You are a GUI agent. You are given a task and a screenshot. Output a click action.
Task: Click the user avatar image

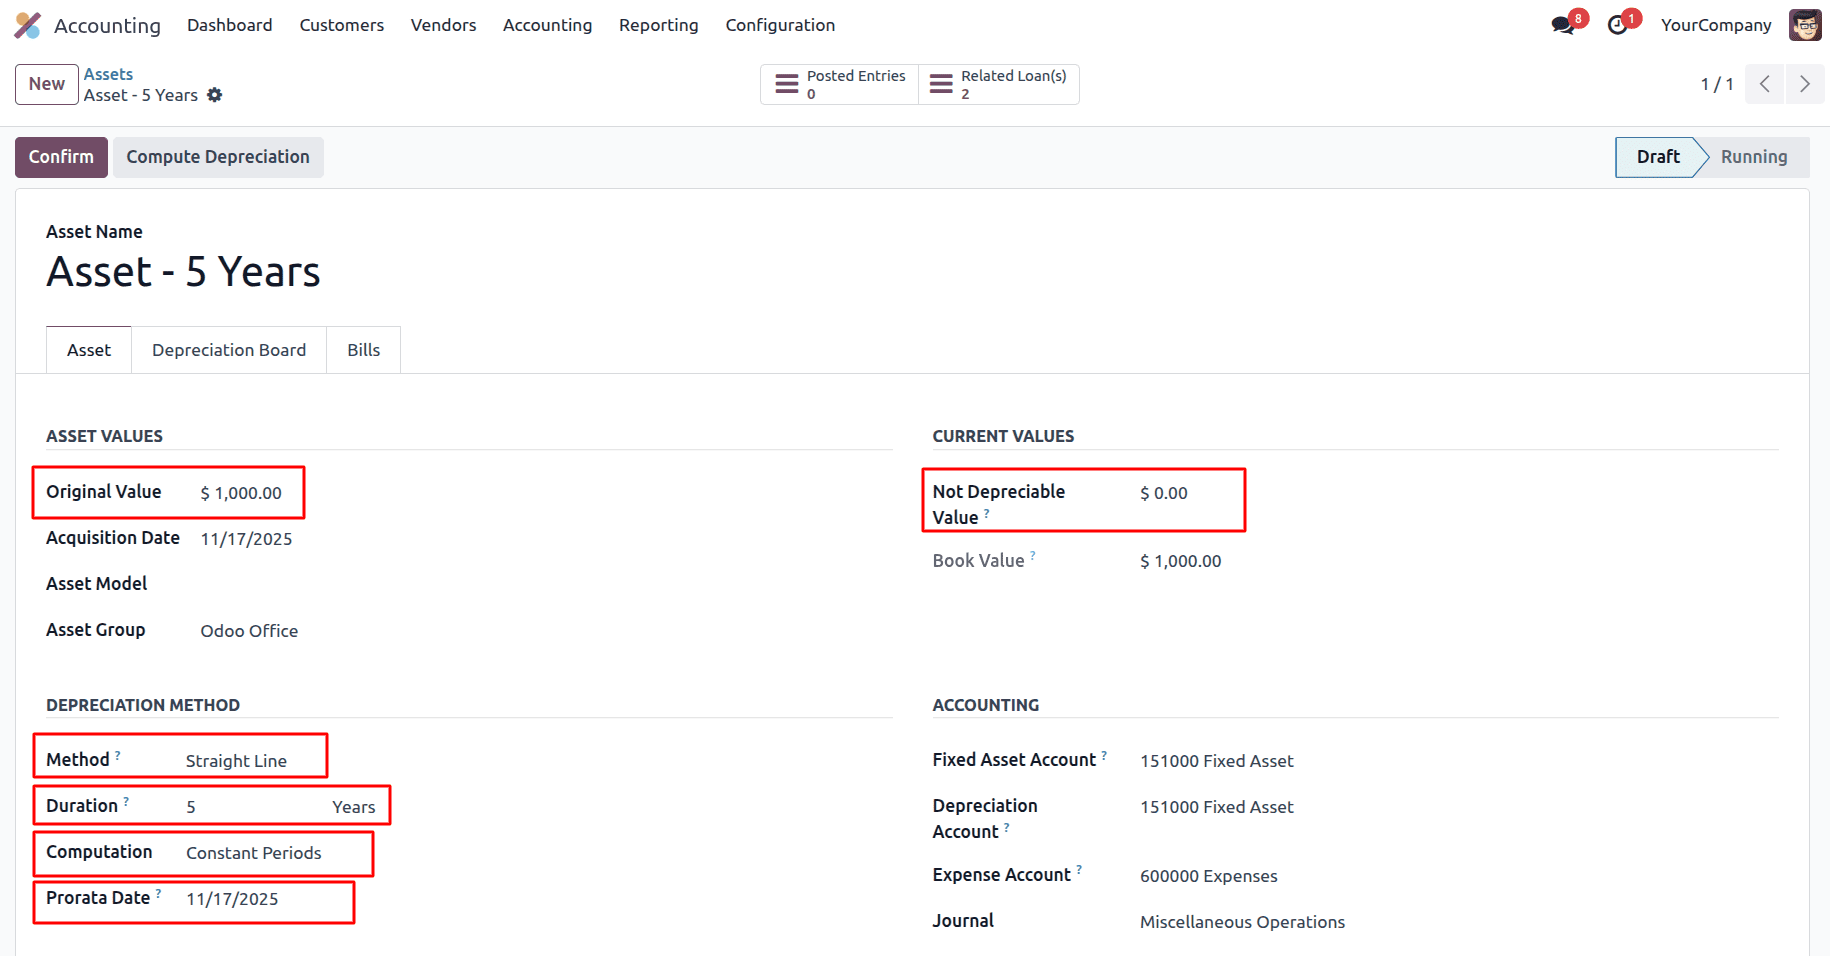coord(1804,24)
